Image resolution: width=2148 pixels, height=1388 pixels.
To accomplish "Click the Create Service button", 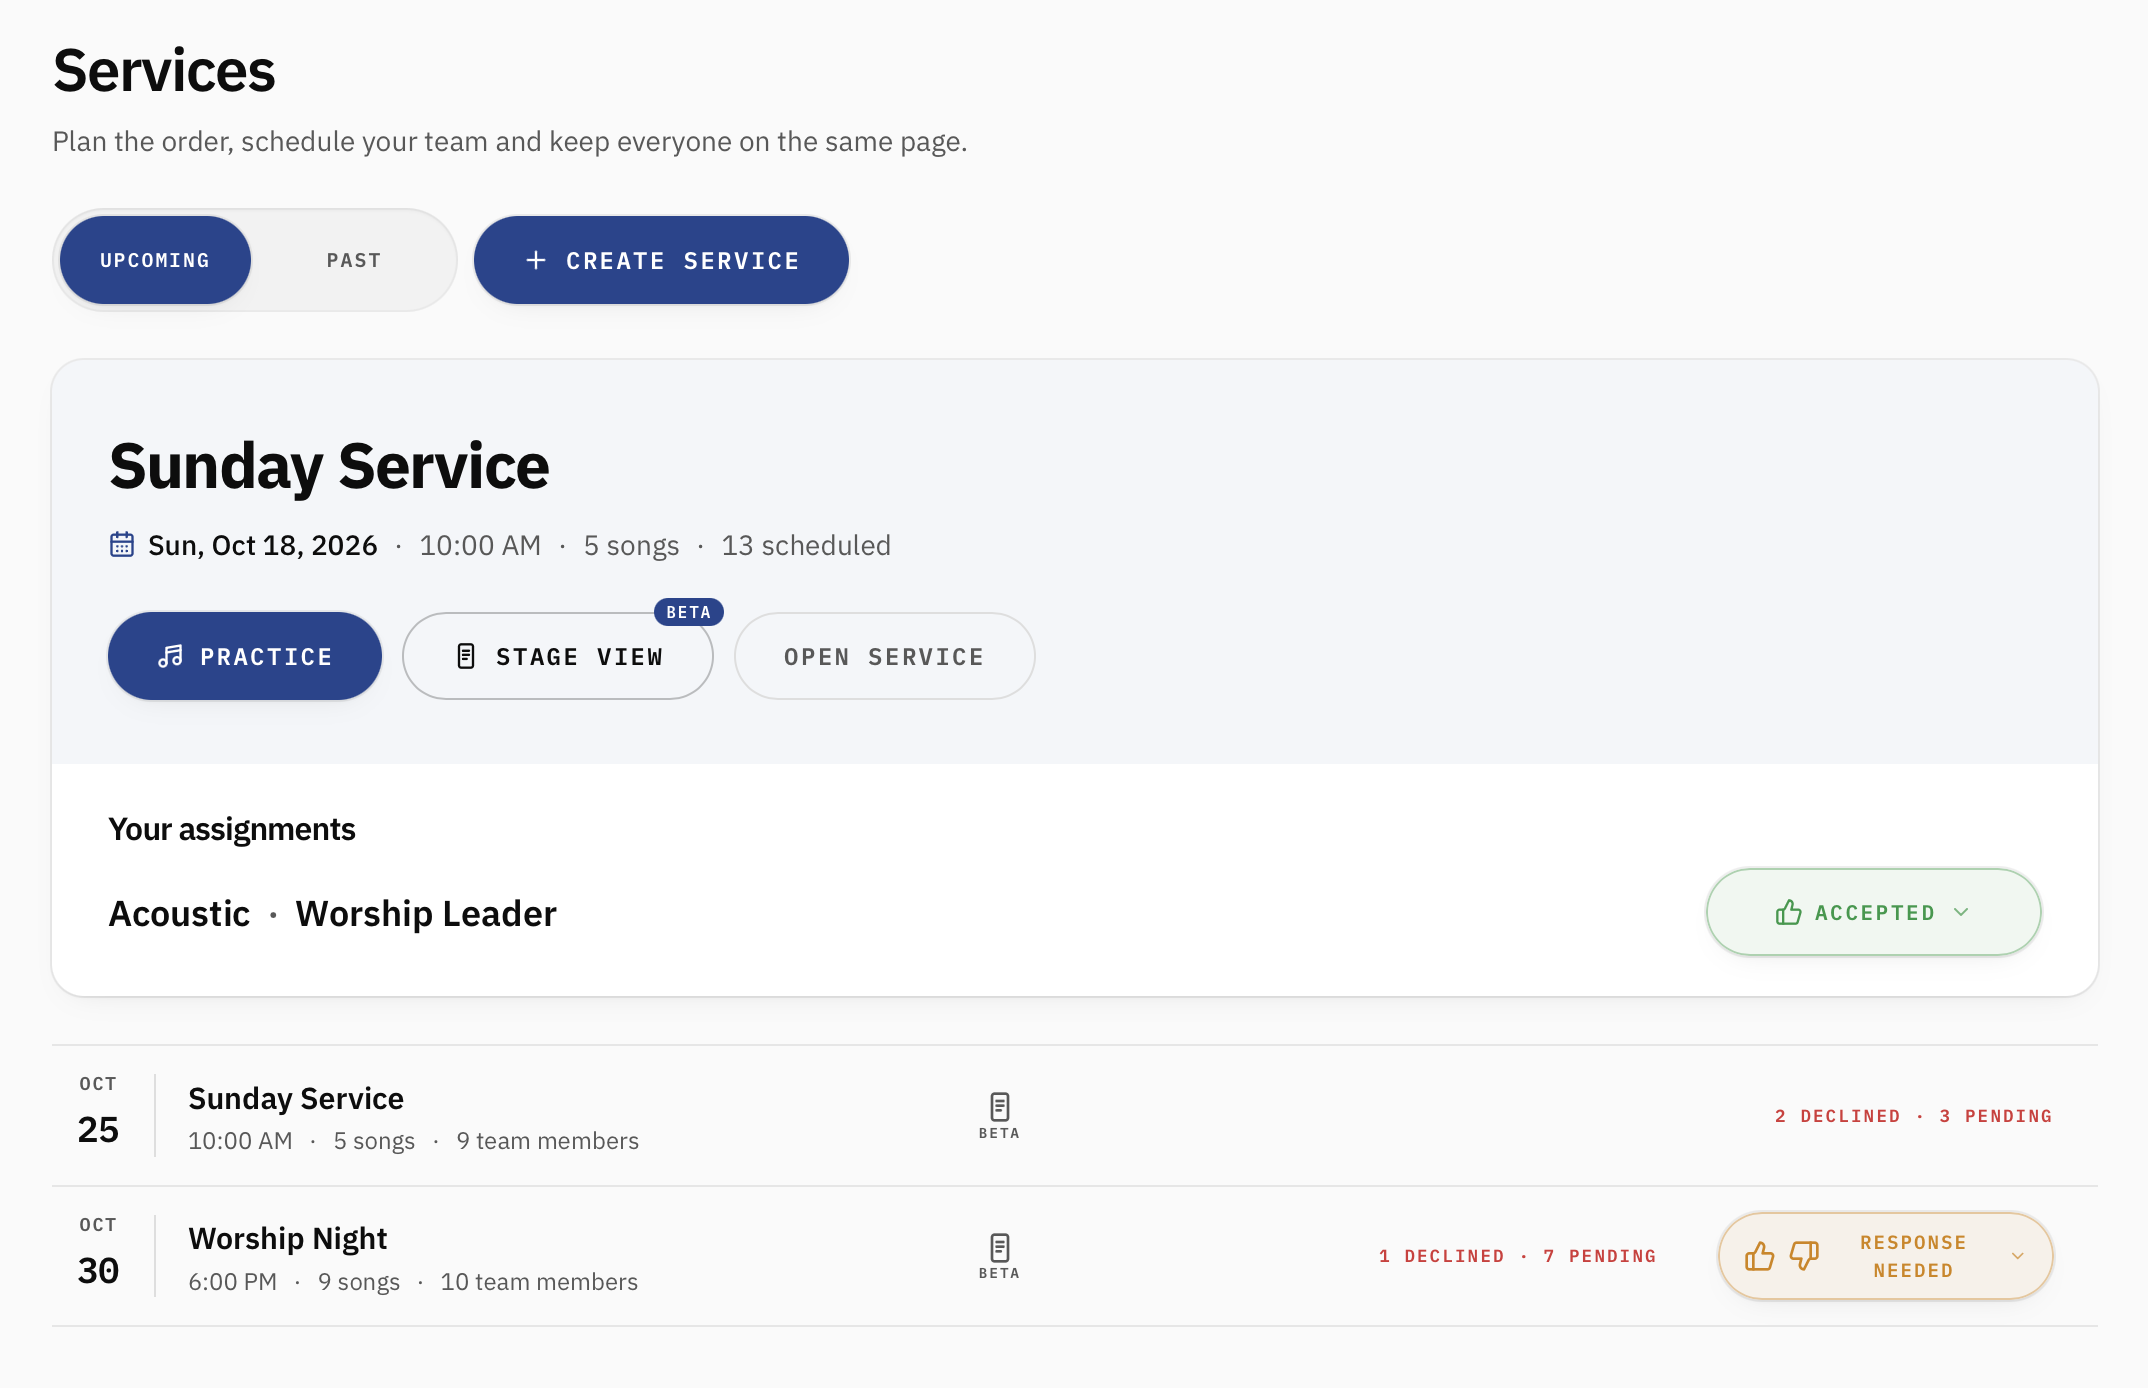I will click(x=661, y=260).
